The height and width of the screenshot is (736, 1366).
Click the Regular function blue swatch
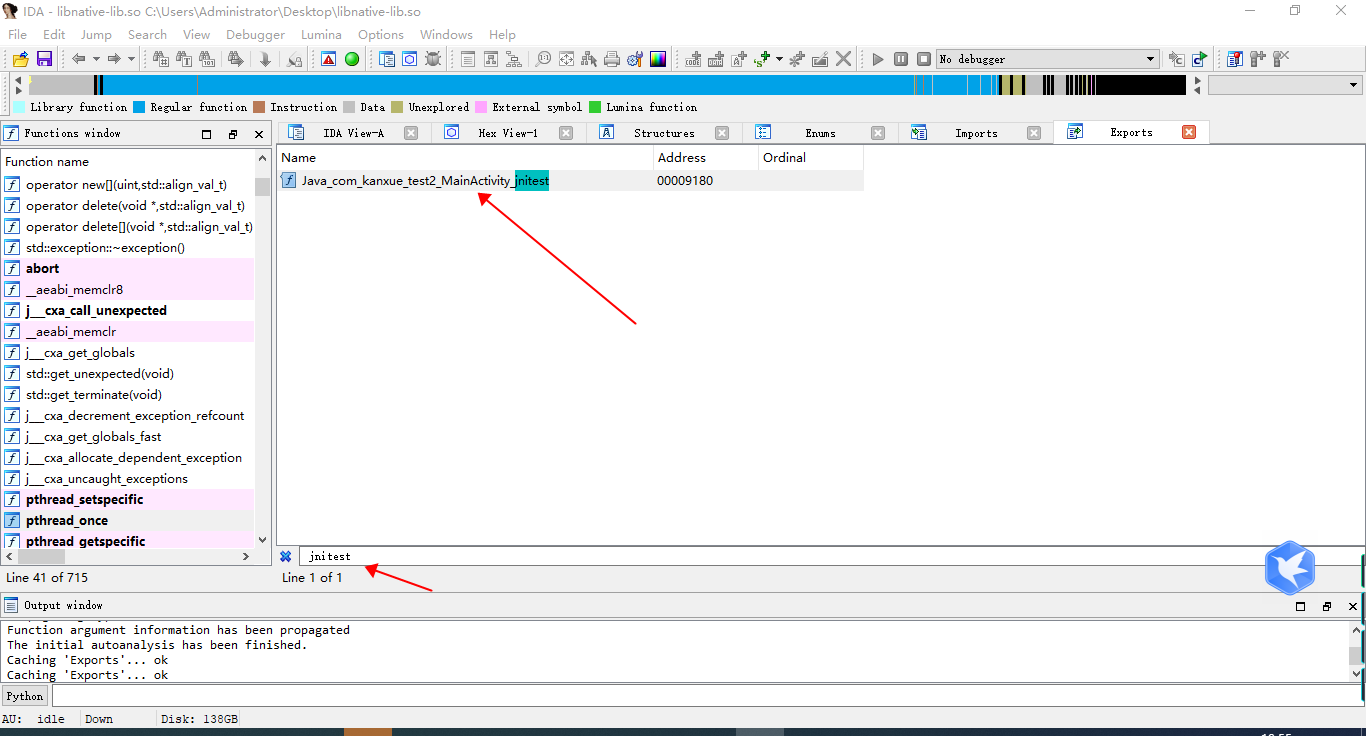(139, 107)
